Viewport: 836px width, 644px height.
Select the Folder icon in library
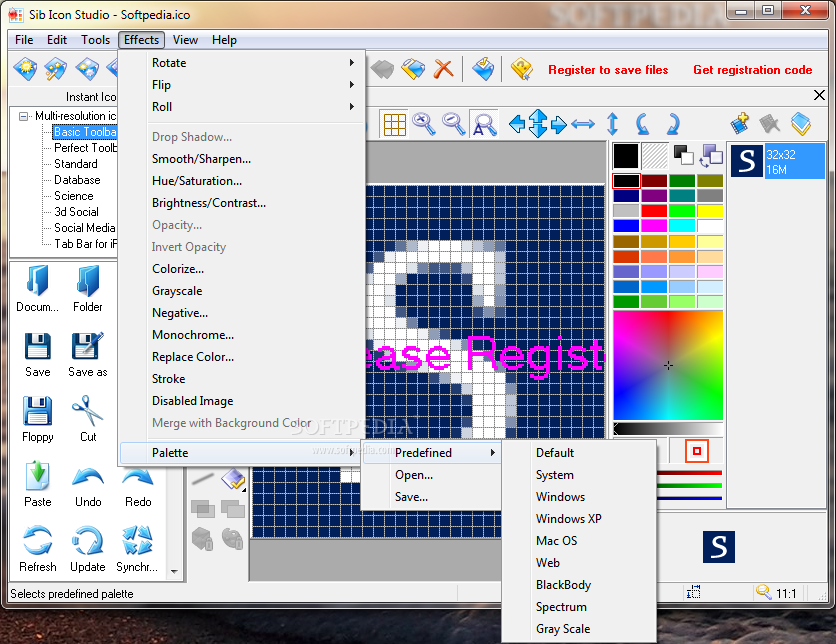[x=87, y=288]
